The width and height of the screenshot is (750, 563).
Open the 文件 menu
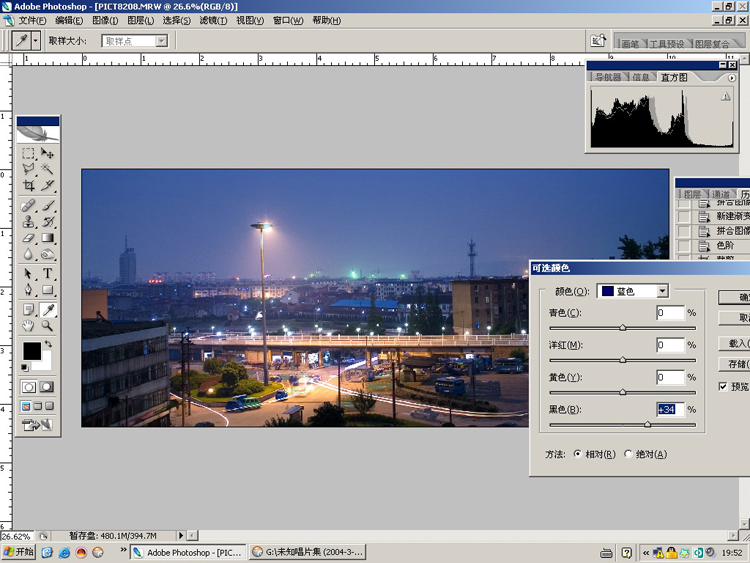point(32,21)
